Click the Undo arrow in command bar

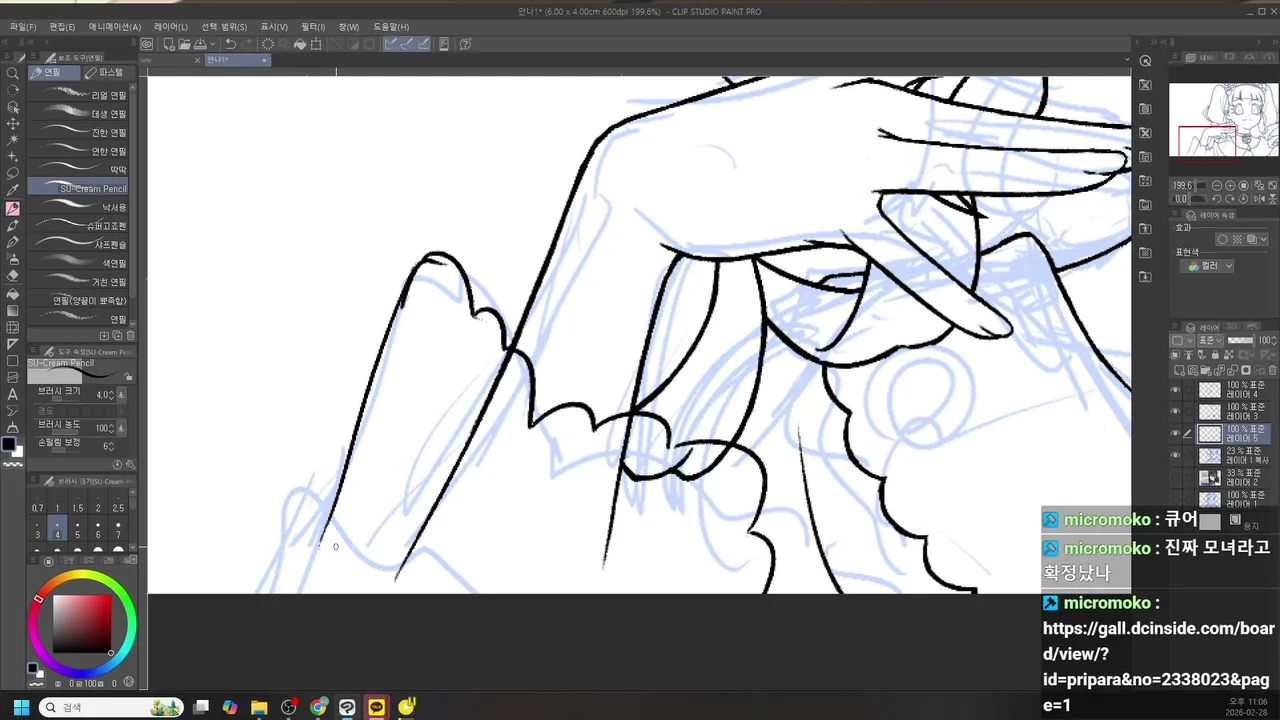coord(230,44)
